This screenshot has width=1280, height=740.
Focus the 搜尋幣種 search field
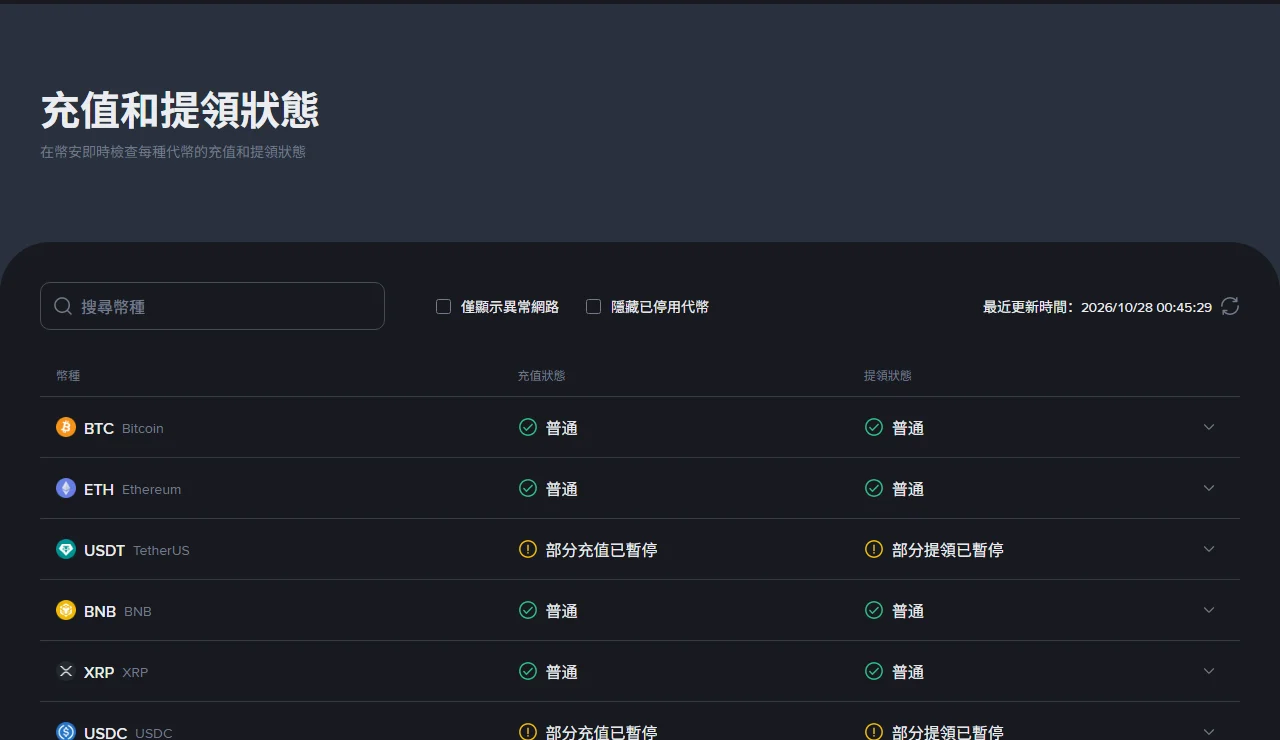(212, 306)
